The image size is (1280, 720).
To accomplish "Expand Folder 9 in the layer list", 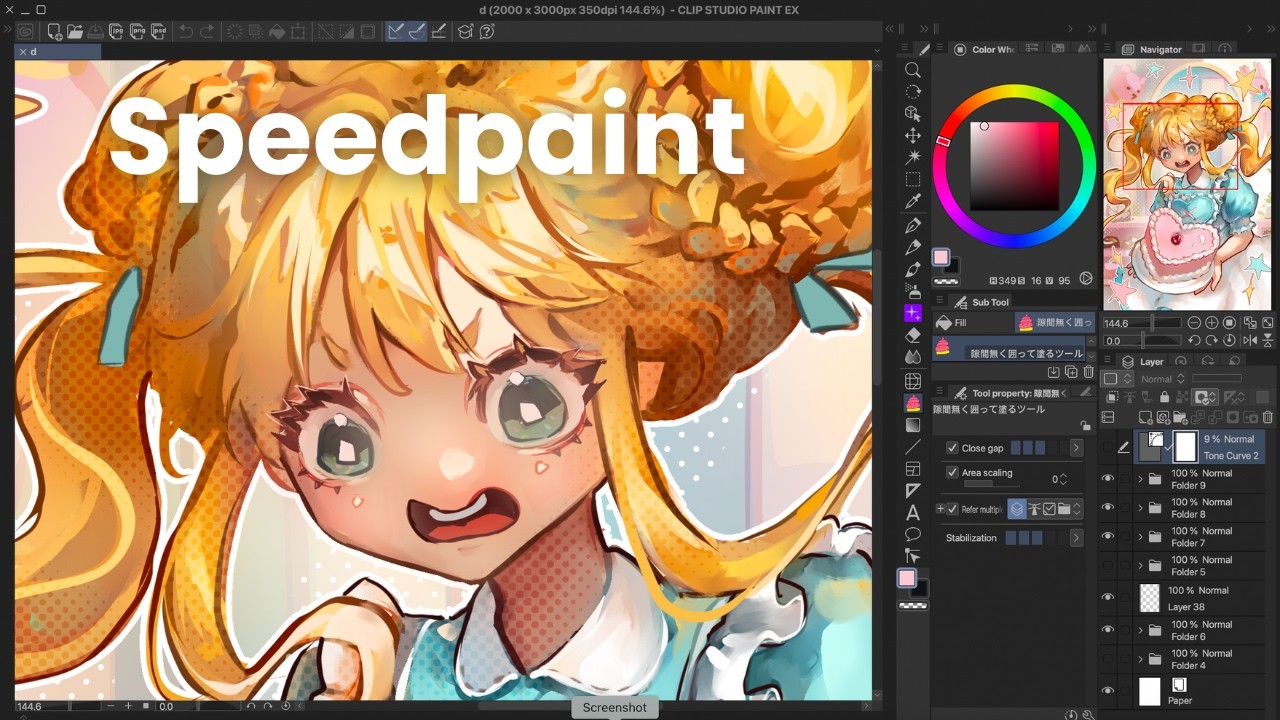I will pos(1140,479).
